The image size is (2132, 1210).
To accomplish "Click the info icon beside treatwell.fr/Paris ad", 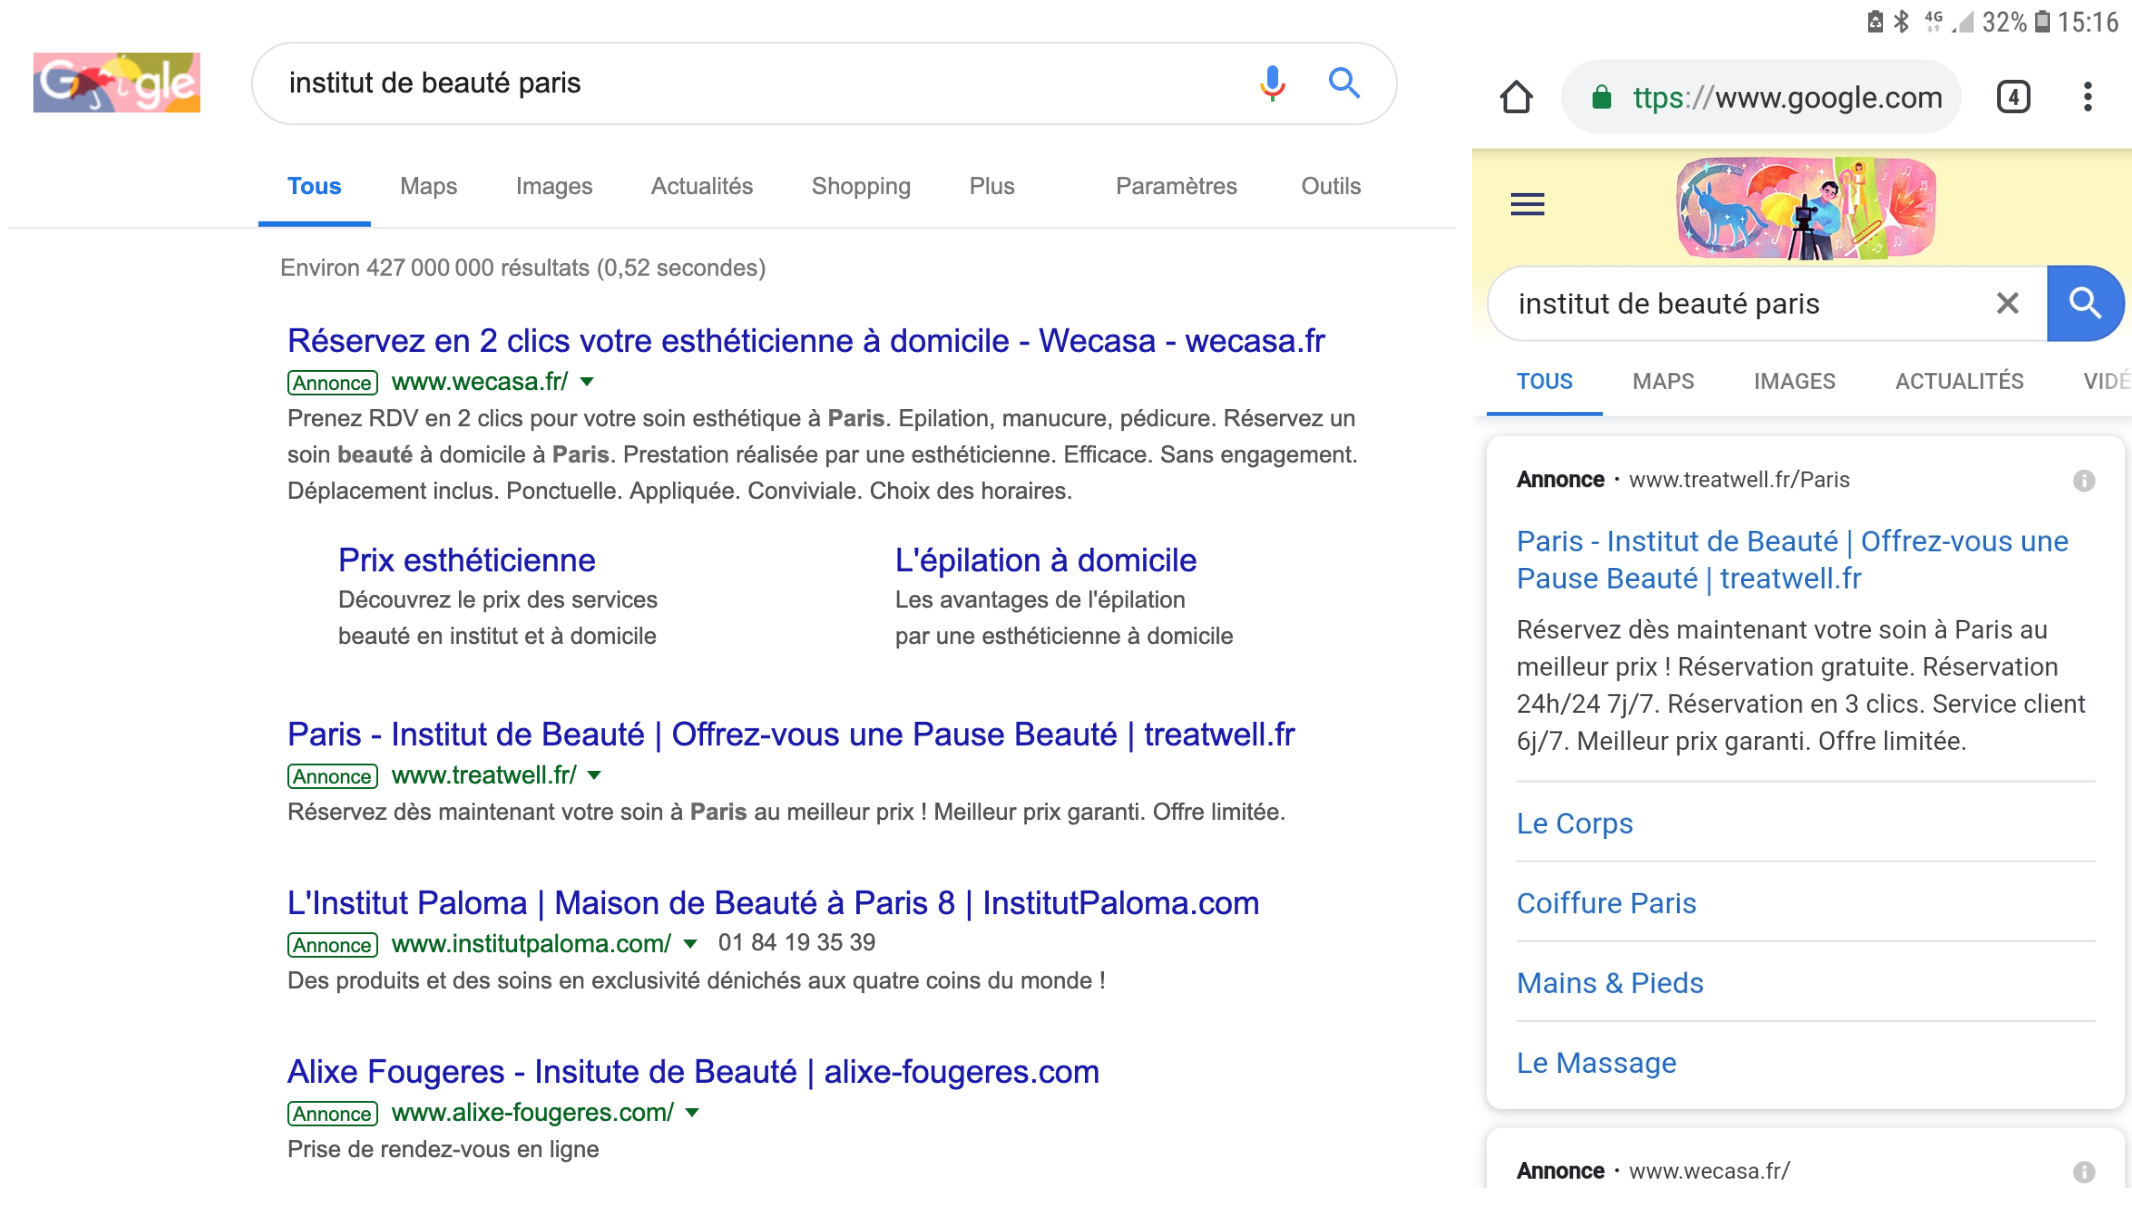I will pos(2083,481).
